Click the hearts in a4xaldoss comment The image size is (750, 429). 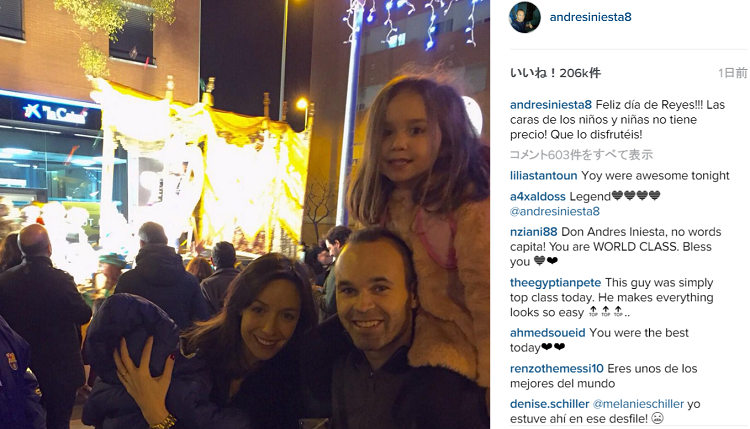pos(636,196)
